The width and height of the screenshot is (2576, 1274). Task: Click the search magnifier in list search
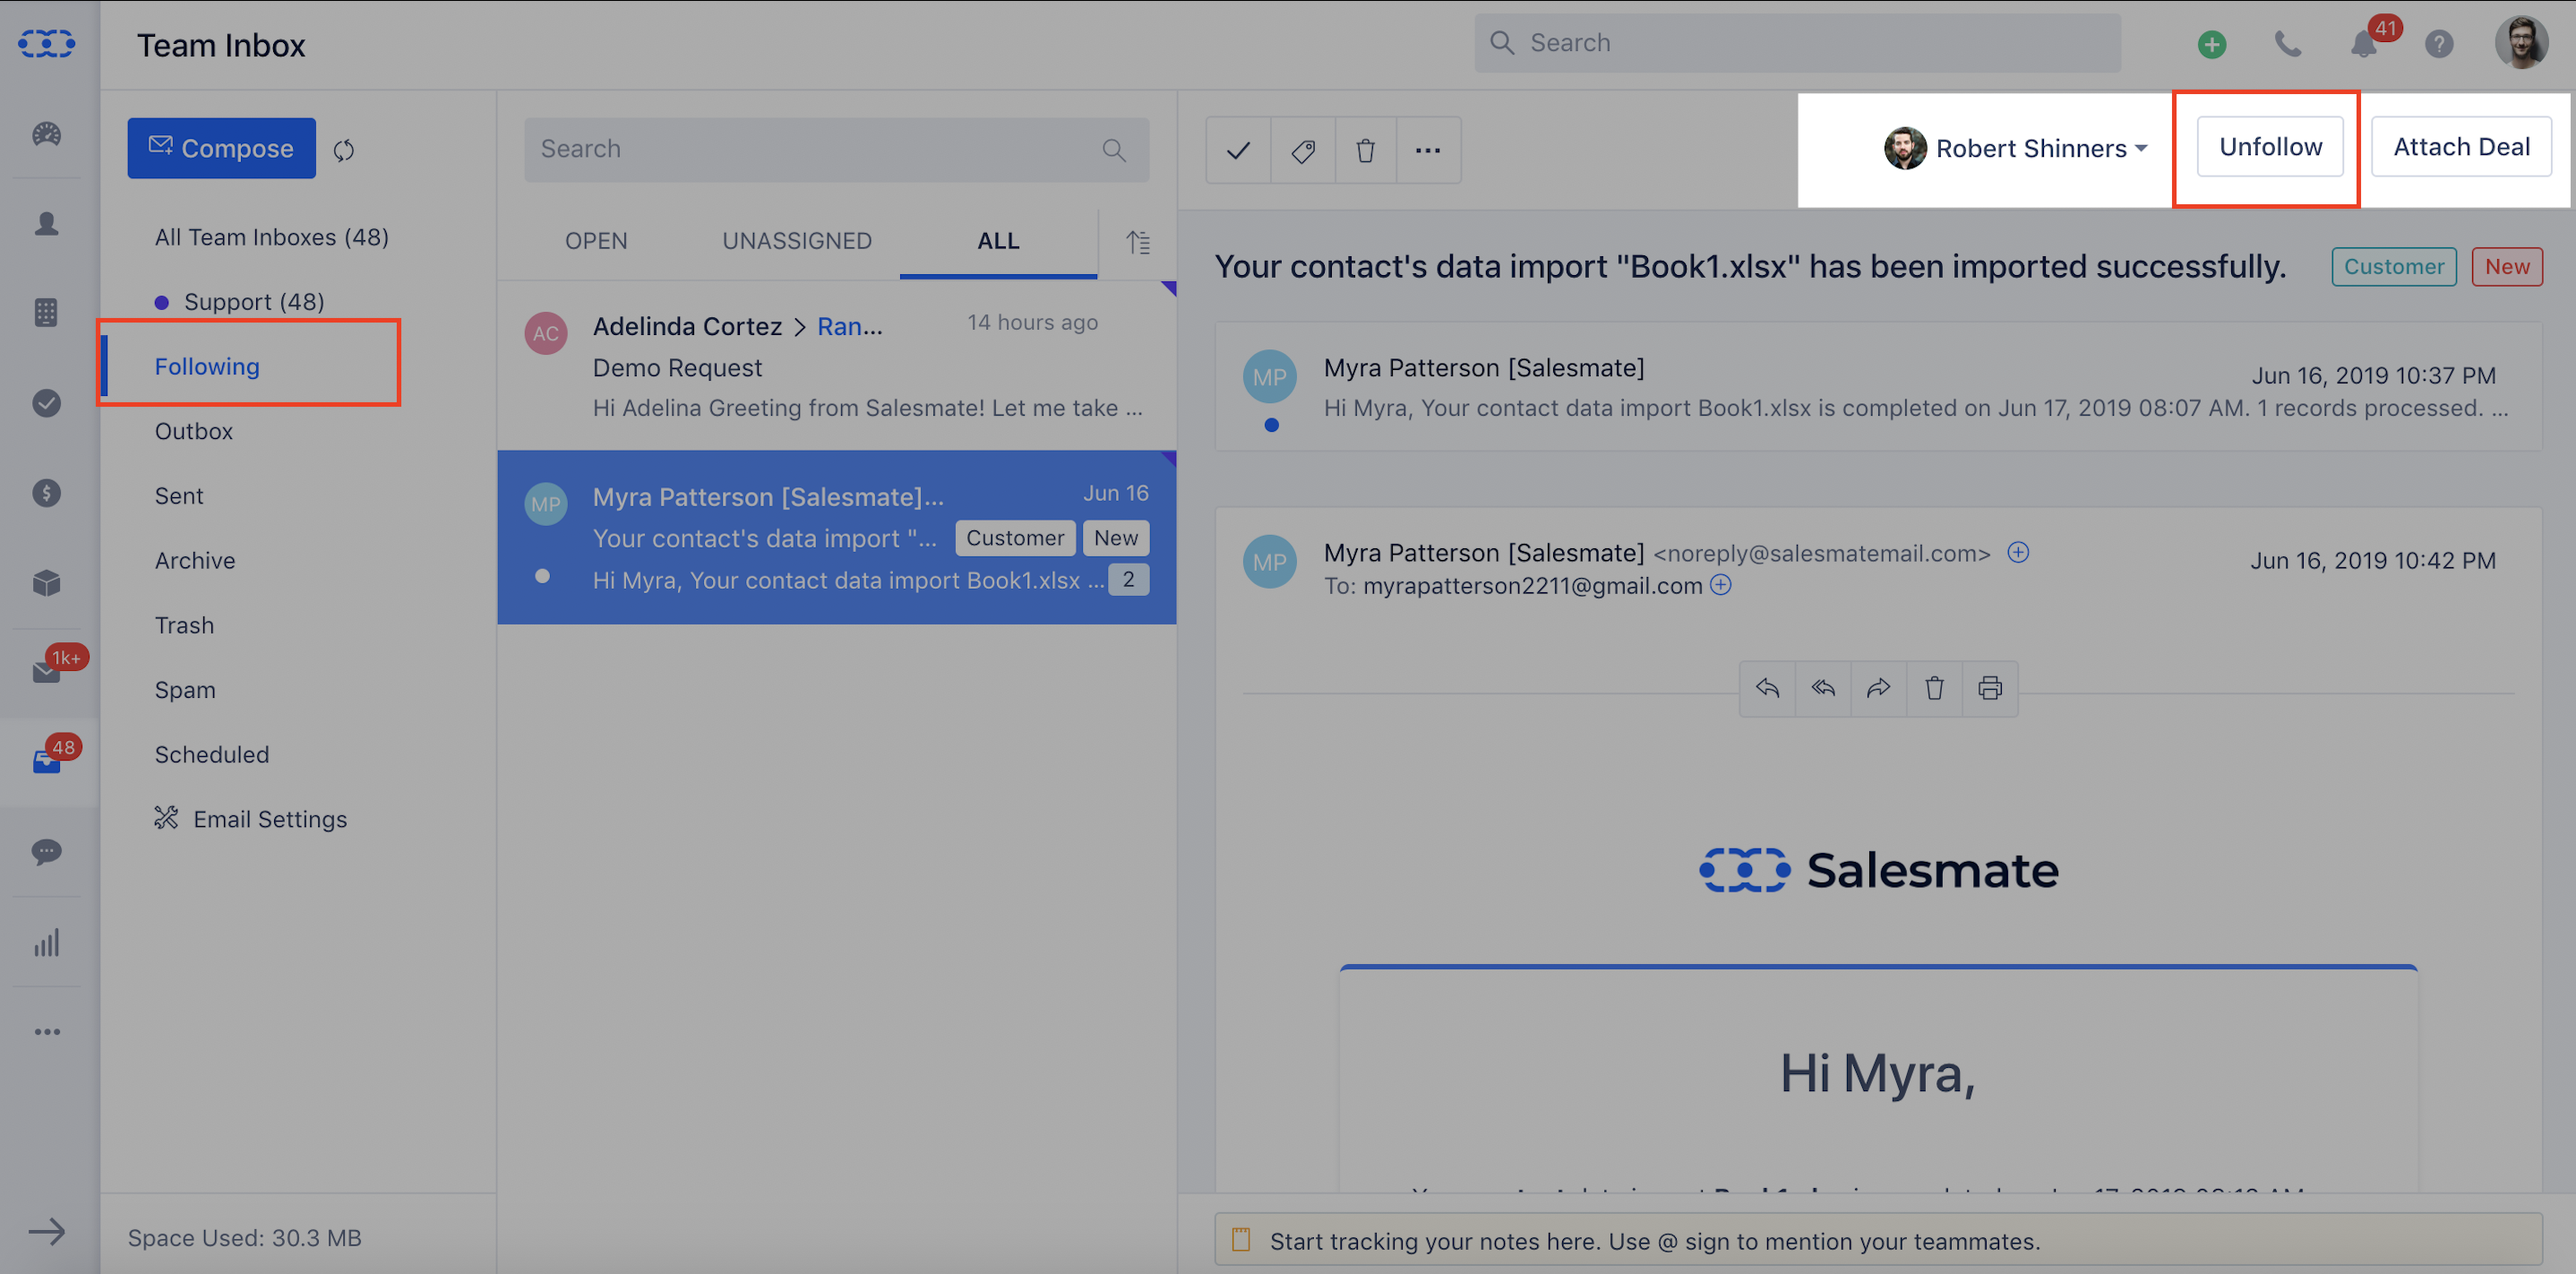1114,150
